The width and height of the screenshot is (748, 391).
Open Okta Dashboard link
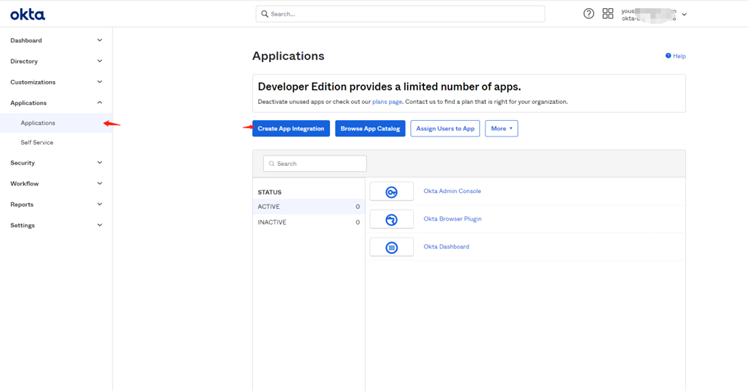447,247
